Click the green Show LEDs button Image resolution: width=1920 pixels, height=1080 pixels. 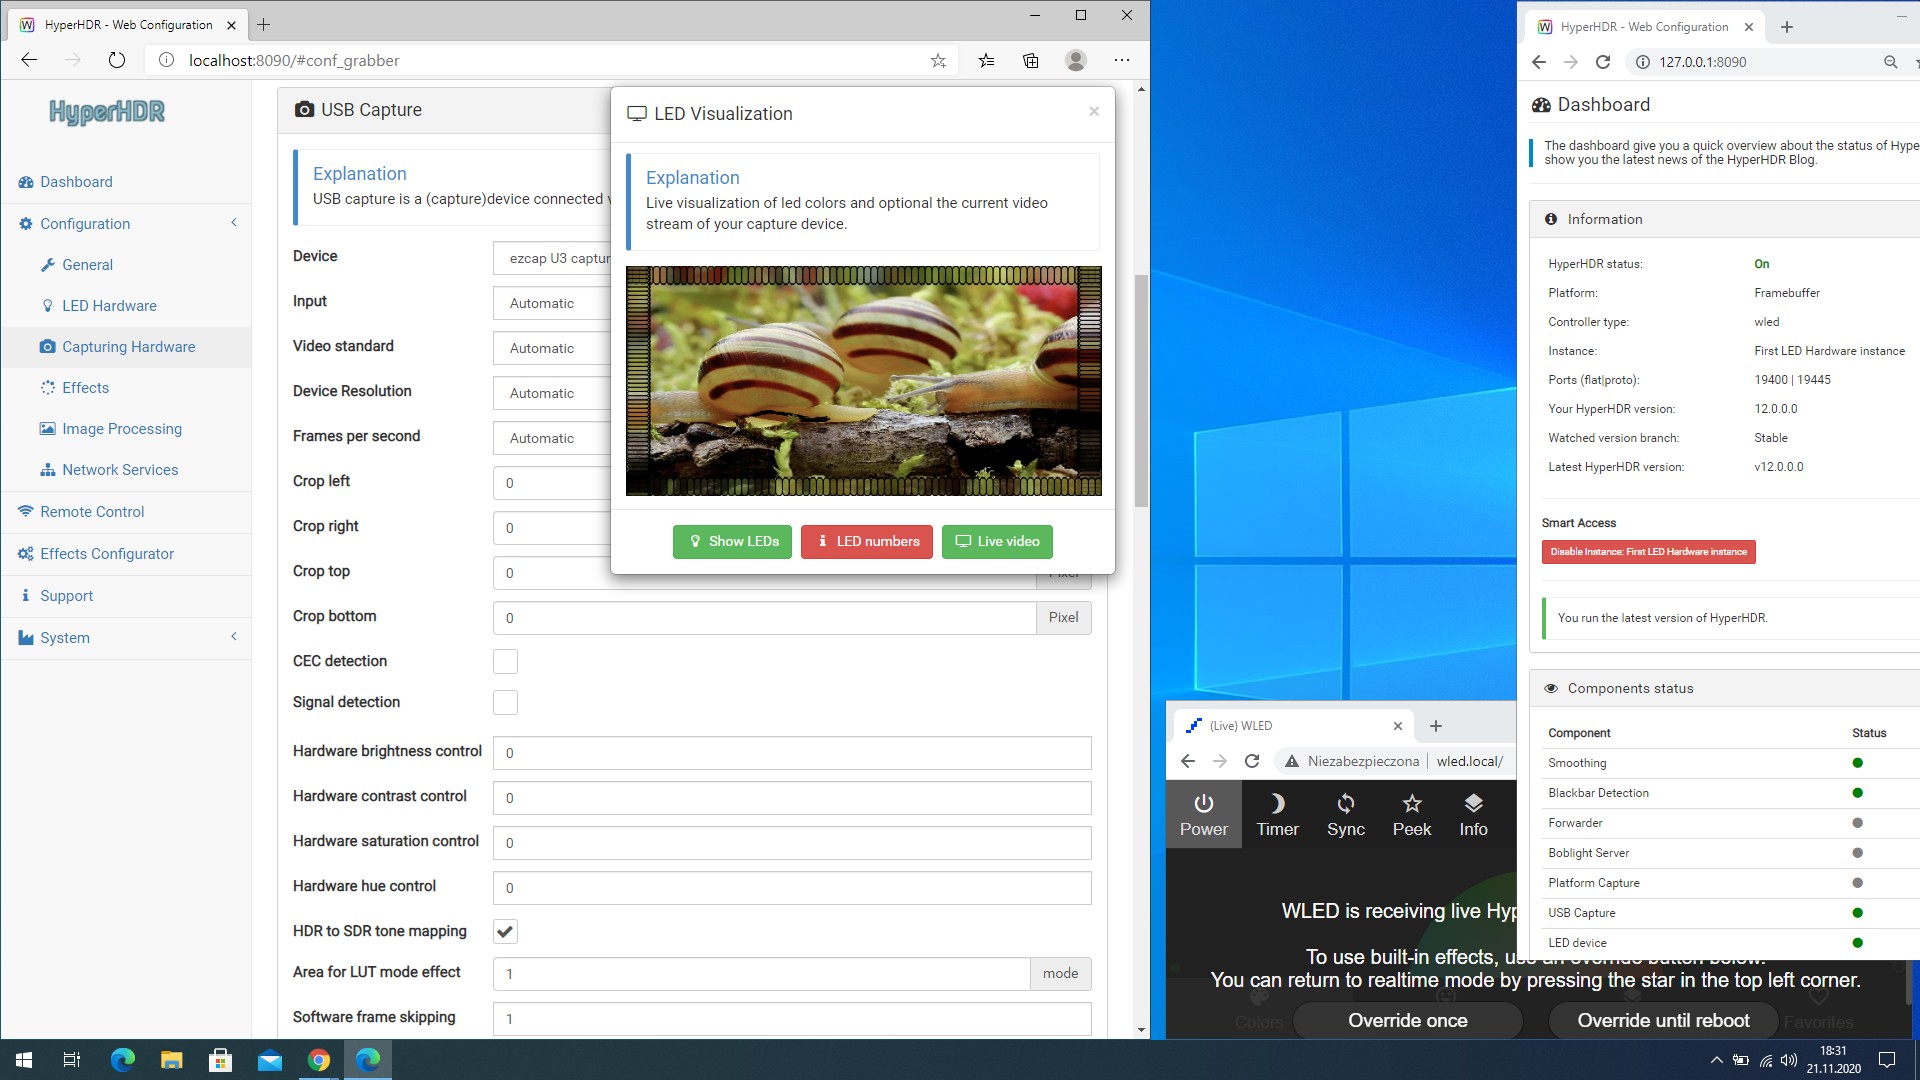(732, 542)
